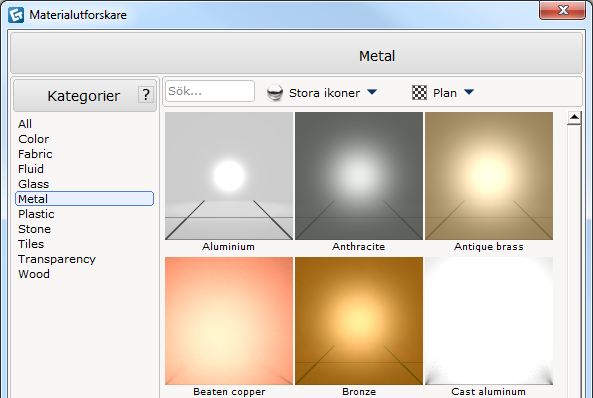Click the Kategorier panel header
Image resolution: width=593 pixels, height=398 pixels.
click(x=85, y=95)
